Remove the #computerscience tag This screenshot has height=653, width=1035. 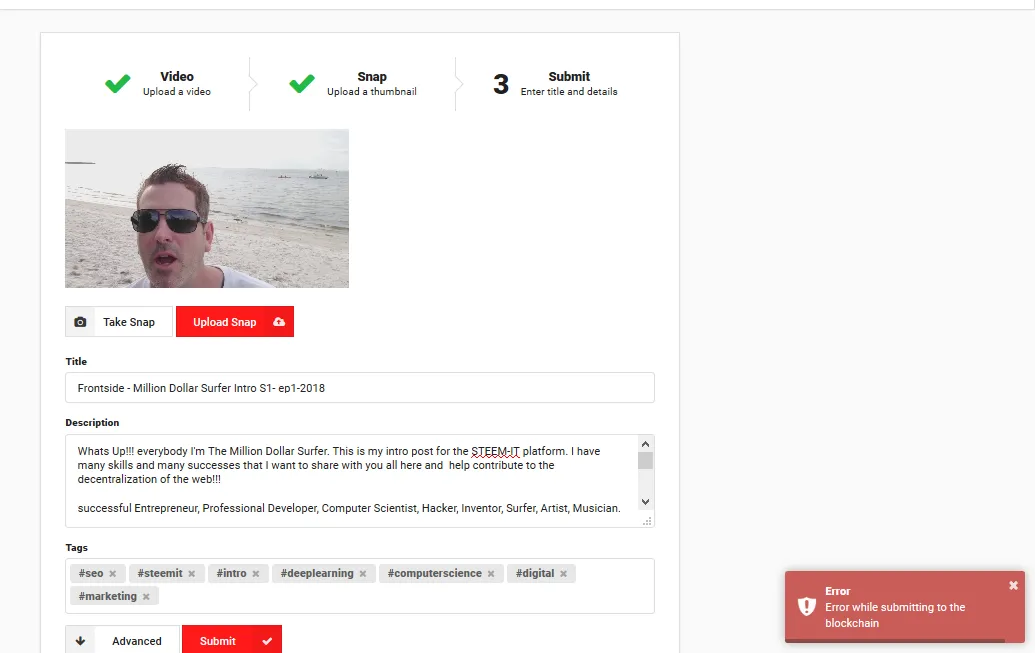(x=491, y=574)
